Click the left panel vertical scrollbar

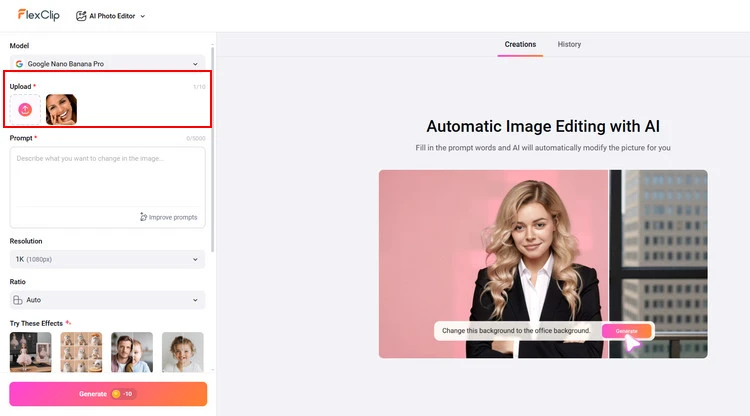tap(212, 149)
